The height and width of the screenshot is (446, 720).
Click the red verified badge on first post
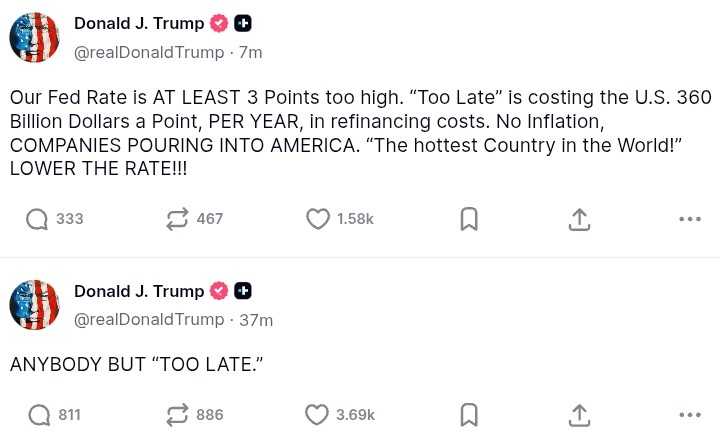pos(219,23)
